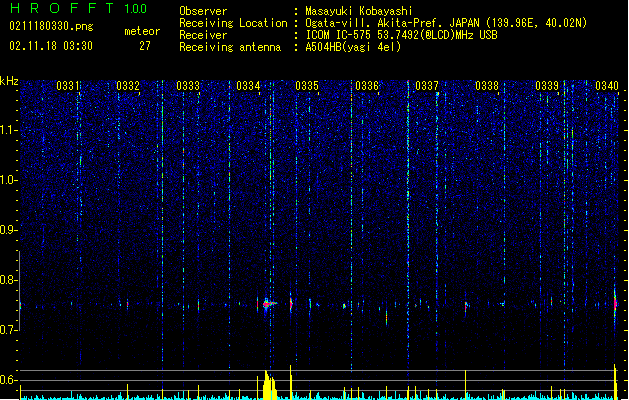Click the 0331 time marker

[x=67, y=86]
